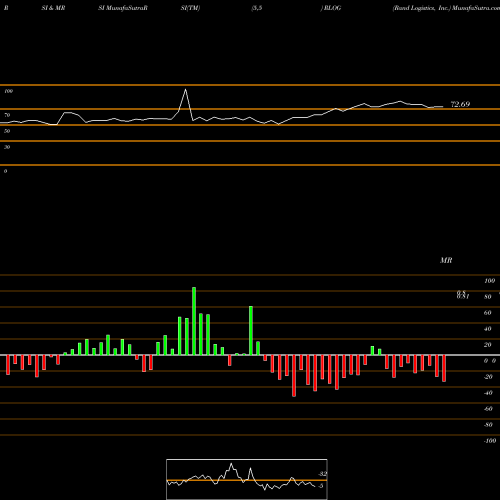Click the '(5,5' parameter text in header
Screen dimensions: 500x500
point(257,8)
